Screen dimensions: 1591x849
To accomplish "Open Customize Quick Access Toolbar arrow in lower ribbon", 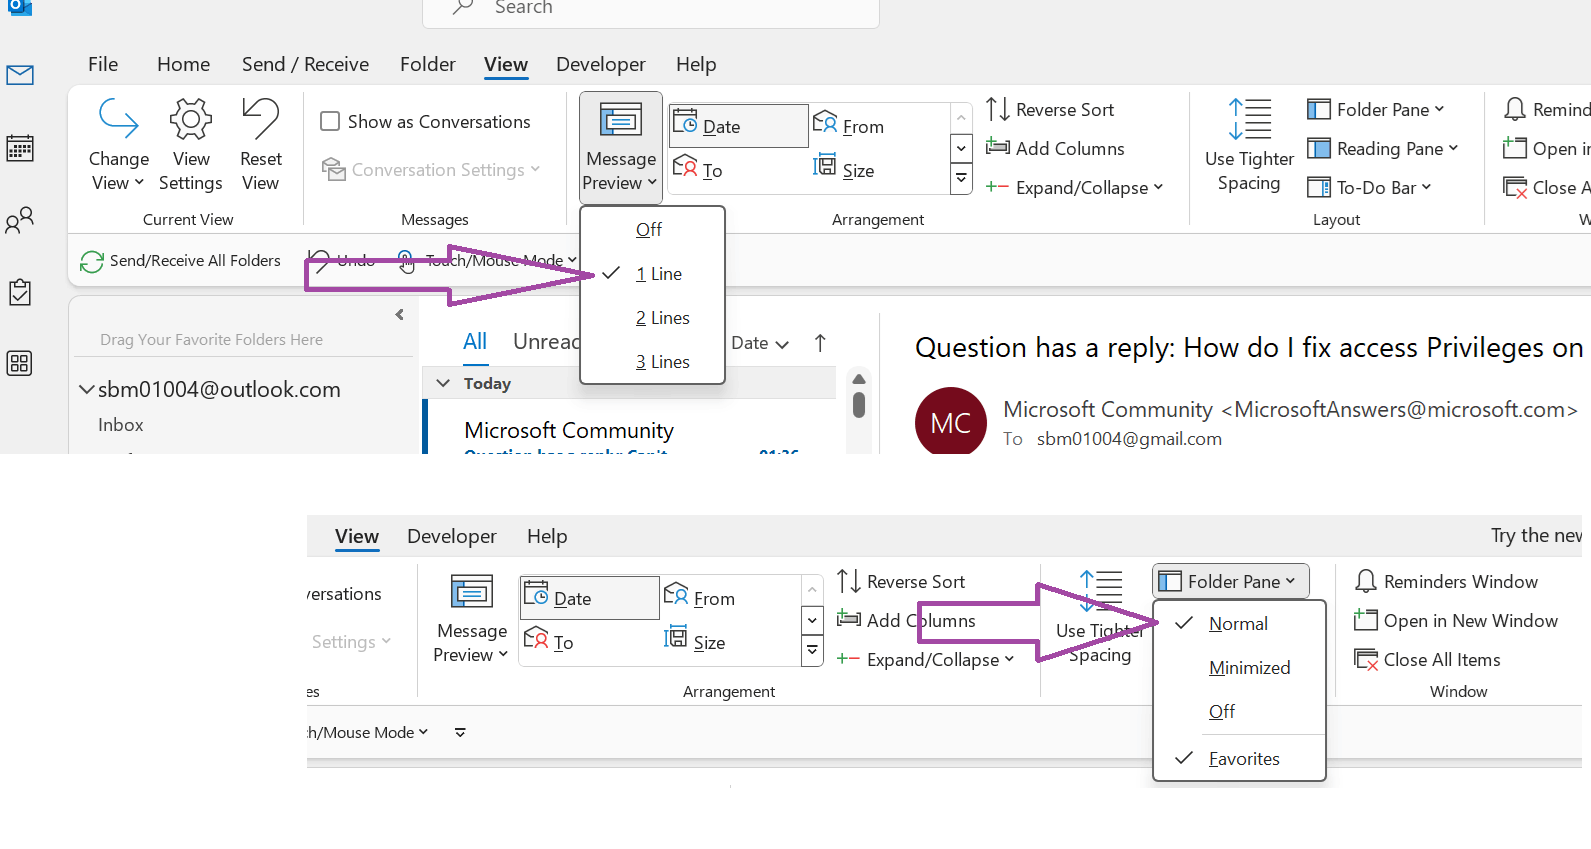I will (x=460, y=732).
